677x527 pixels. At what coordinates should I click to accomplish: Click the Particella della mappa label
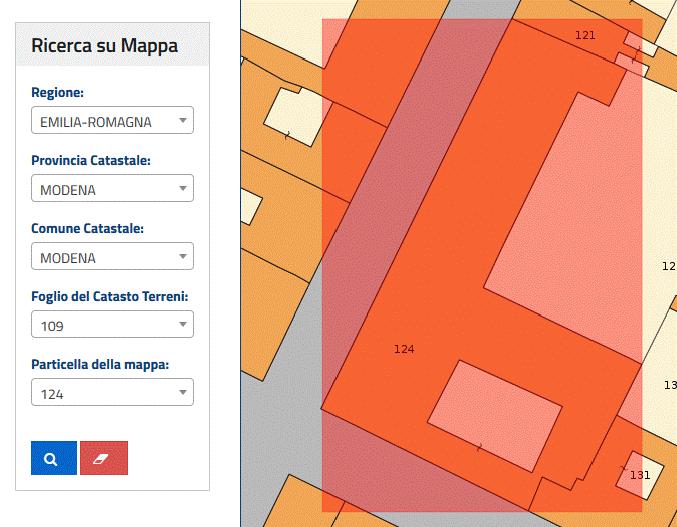coord(100,365)
